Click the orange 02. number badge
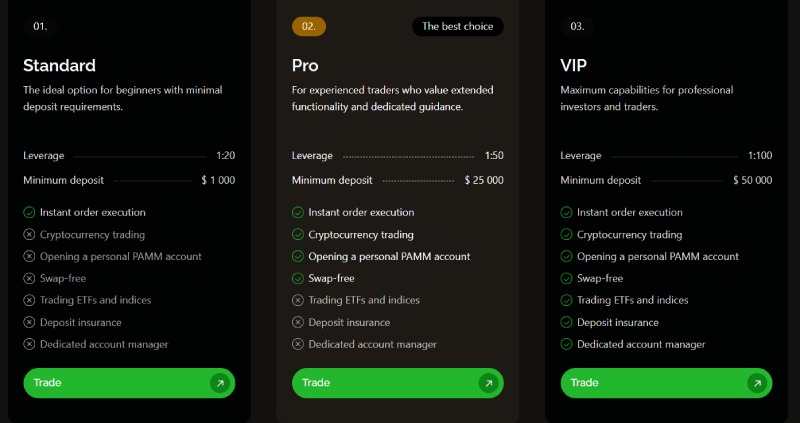Screen dimensions: 800x423 [x=309, y=27]
